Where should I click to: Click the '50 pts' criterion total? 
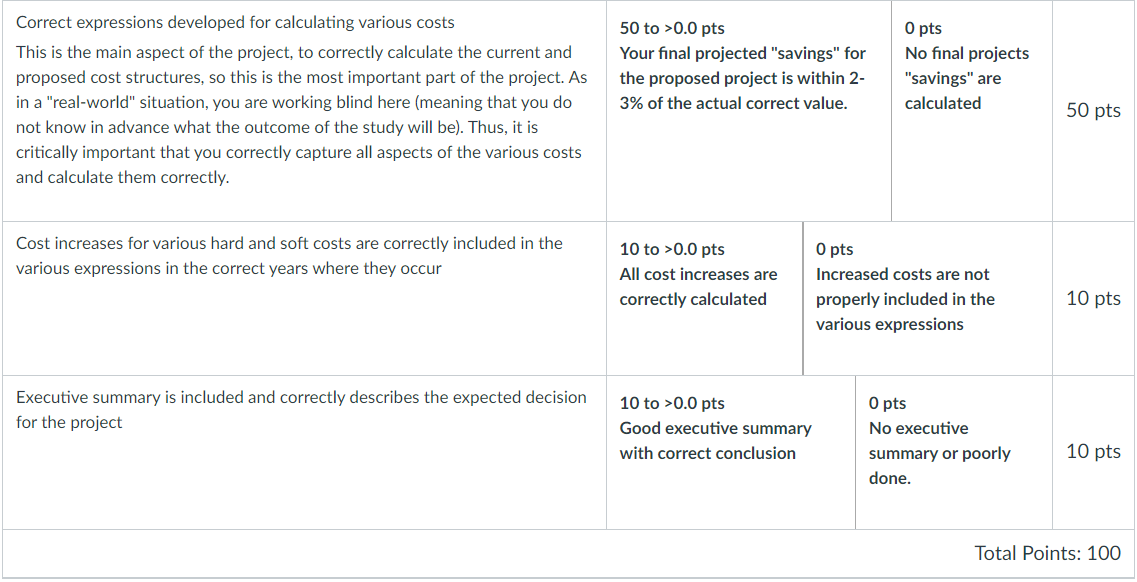point(1093,111)
